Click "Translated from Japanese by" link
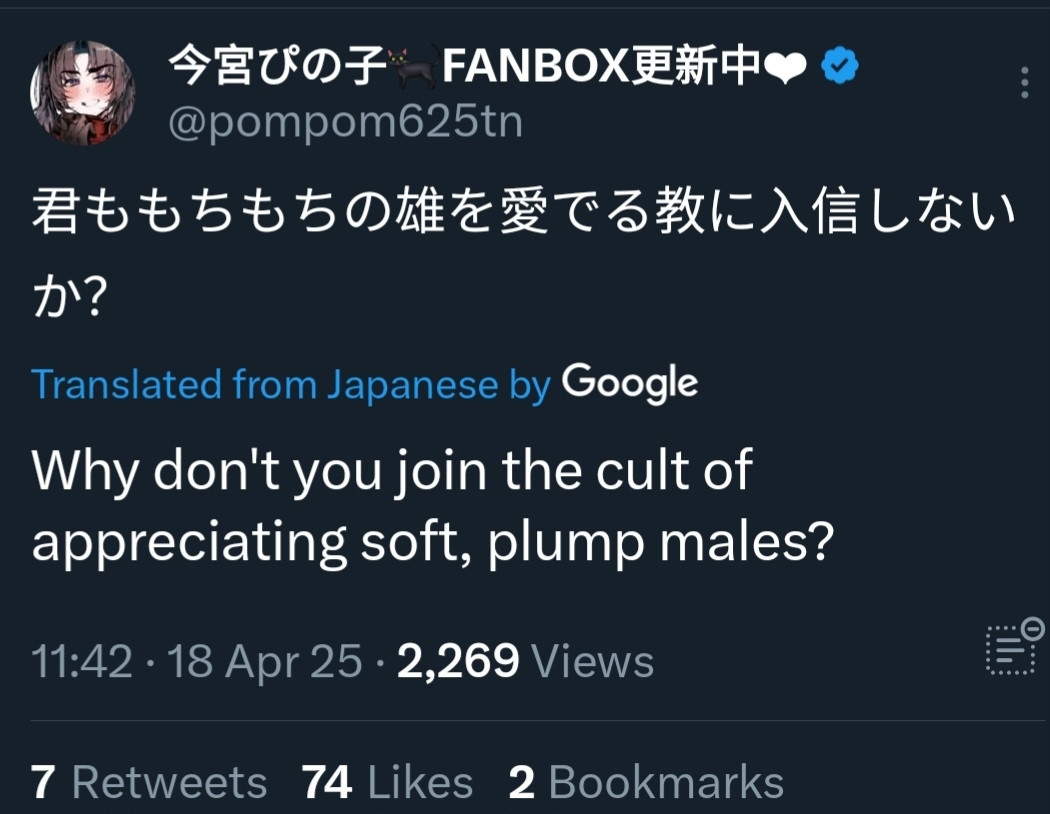This screenshot has height=814, width=1050. pos(291,384)
